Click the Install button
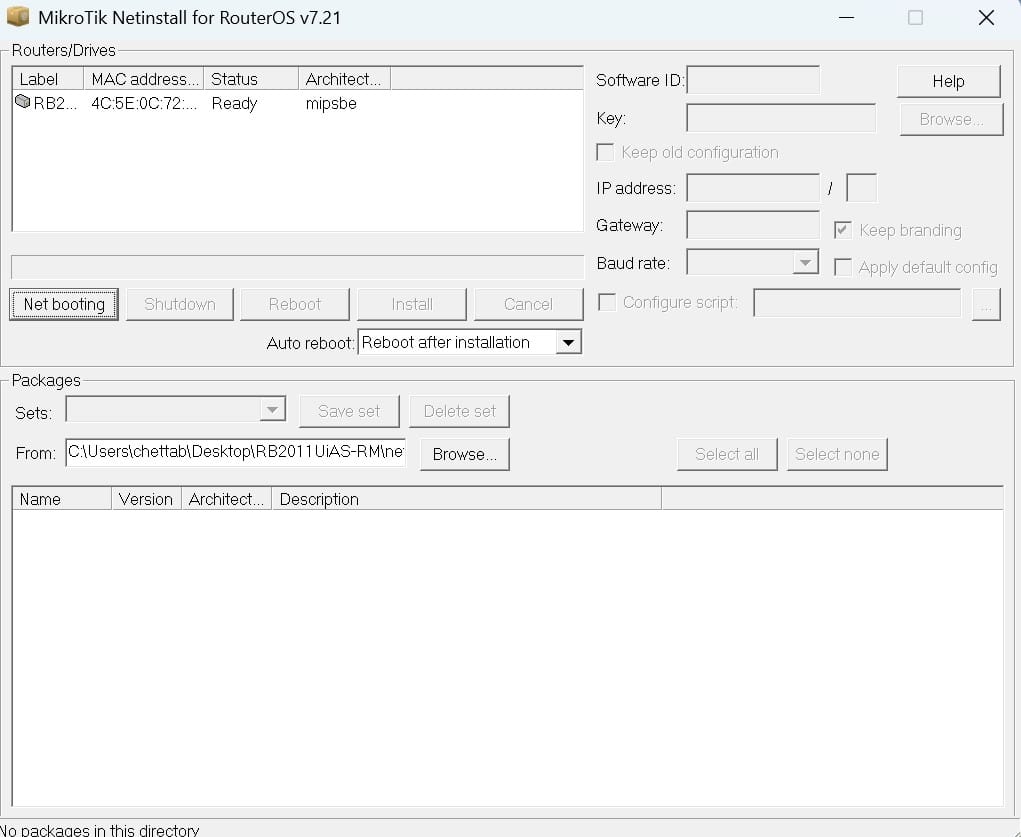Screen dimensions: 1021x837 (x=412, y=304)
